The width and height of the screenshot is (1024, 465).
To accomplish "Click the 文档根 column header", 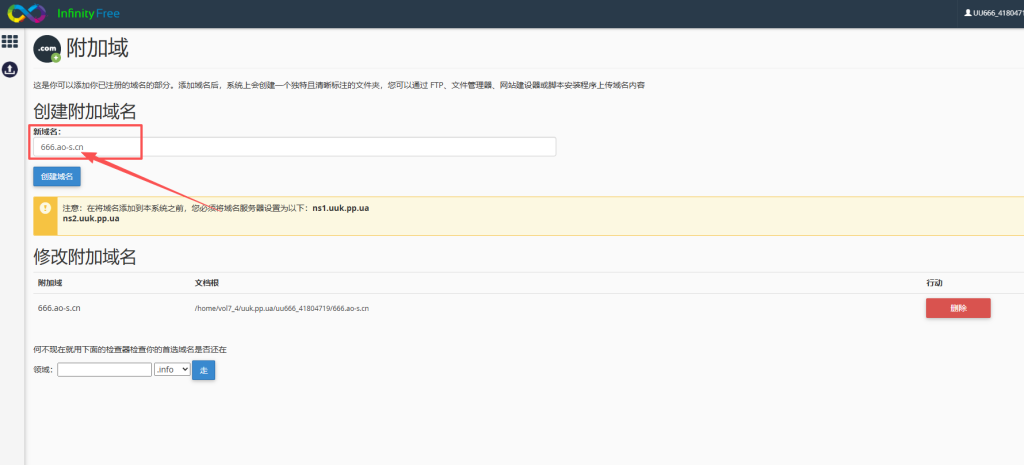I will [x=206, y=283].
